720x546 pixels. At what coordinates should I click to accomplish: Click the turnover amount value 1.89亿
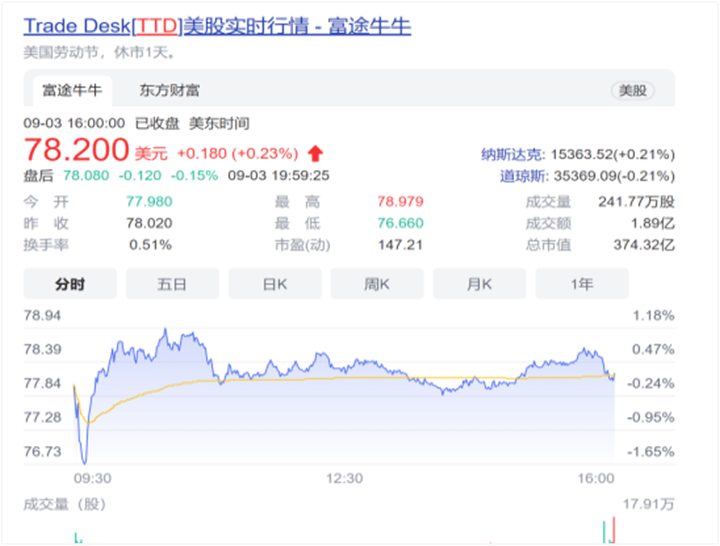pos(652,223)
